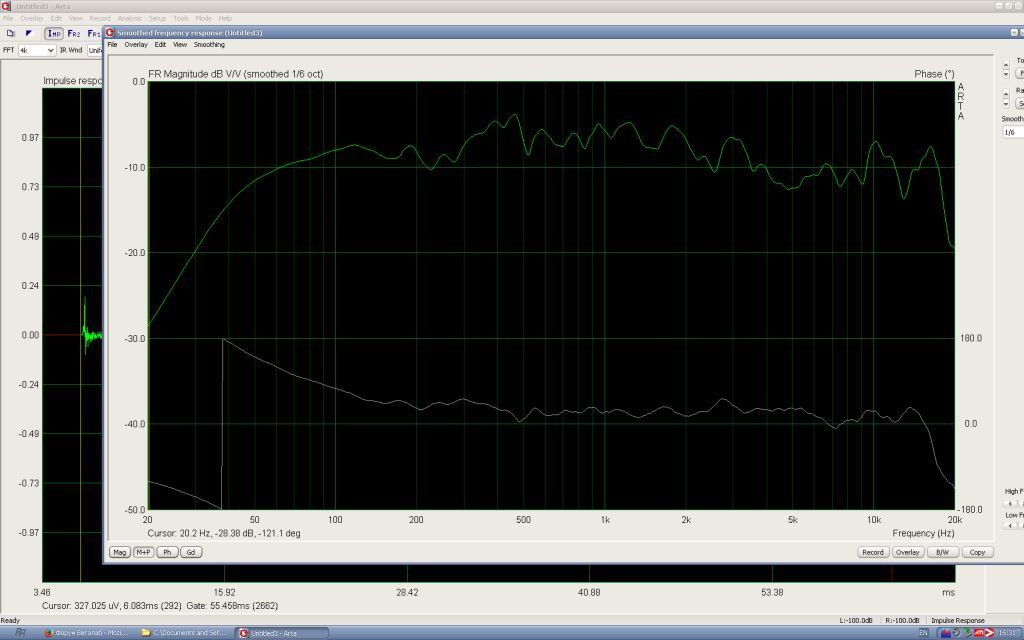Open the Help menu in main Arta window
Image resolution: width=1024 pixels, height=640 pixels.
click(x=225, y=18)
